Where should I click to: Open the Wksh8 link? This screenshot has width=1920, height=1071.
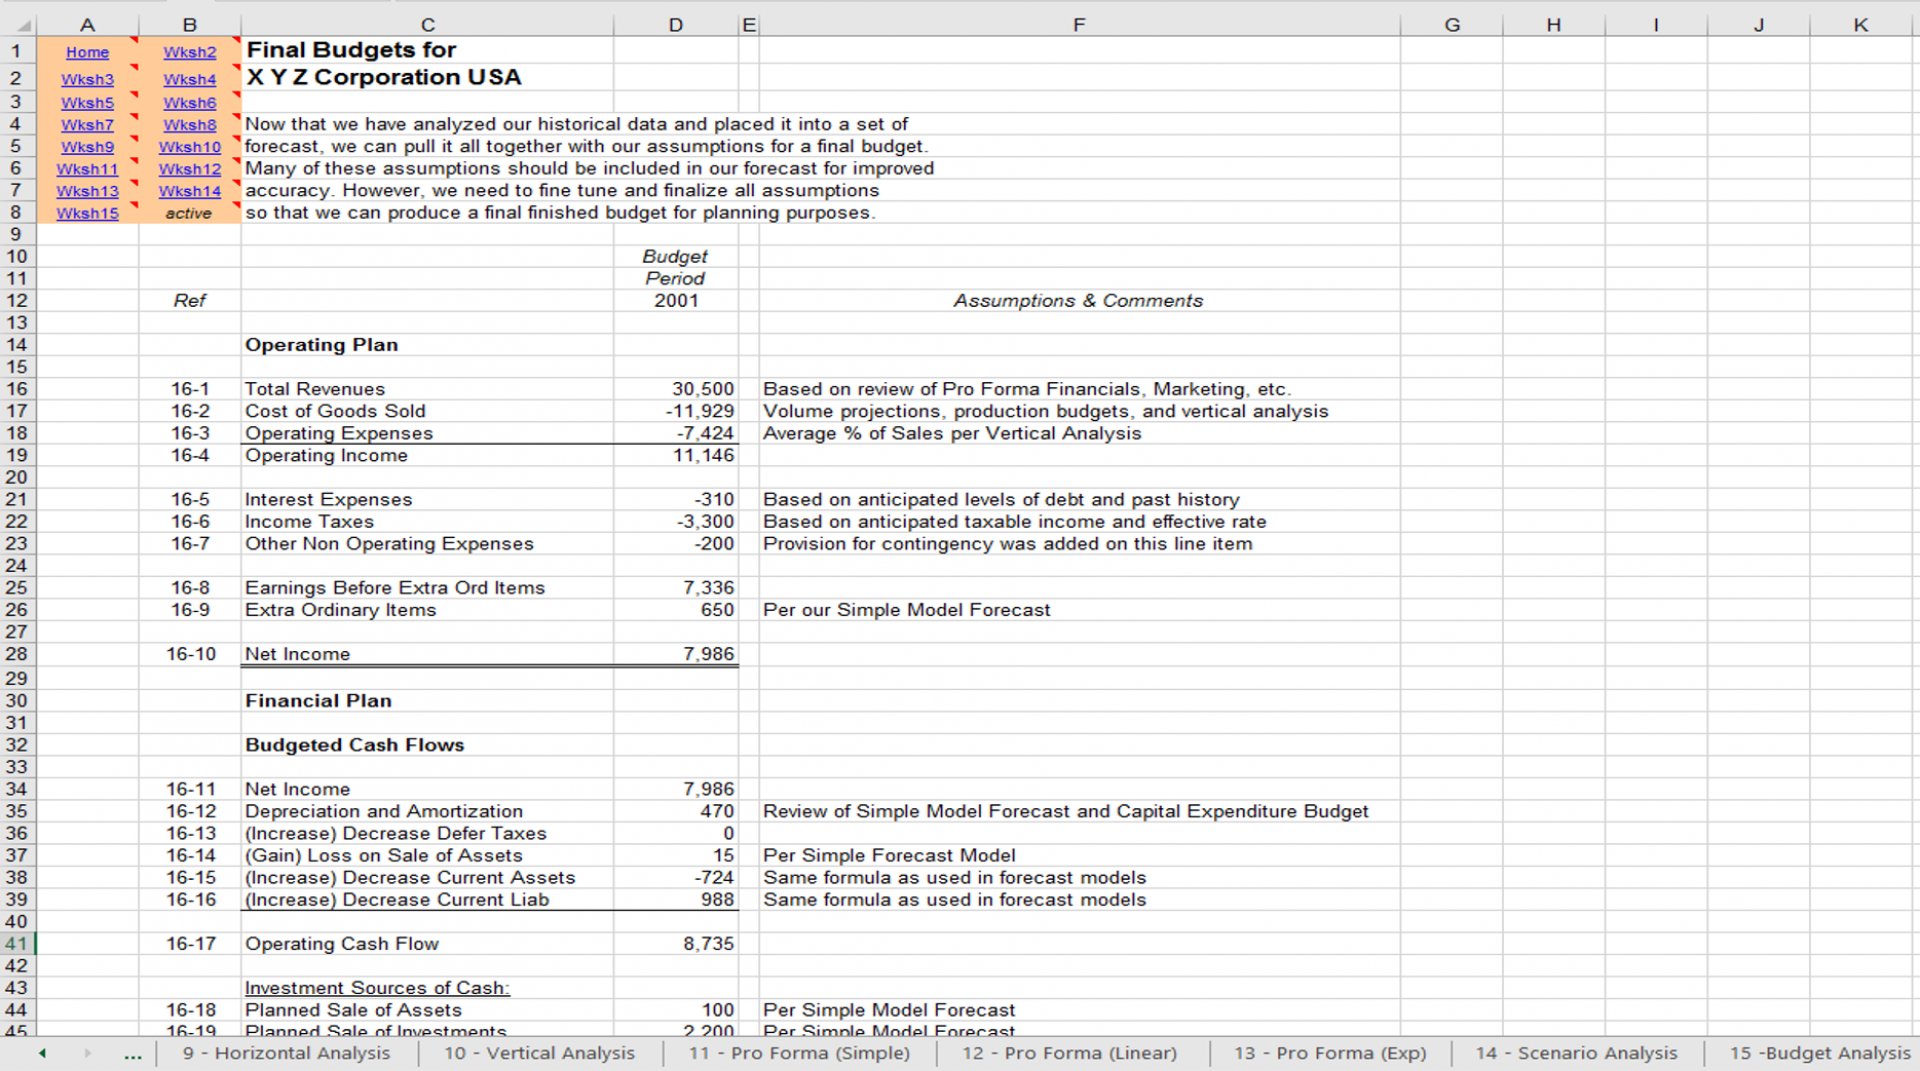(x=189, y=125)
